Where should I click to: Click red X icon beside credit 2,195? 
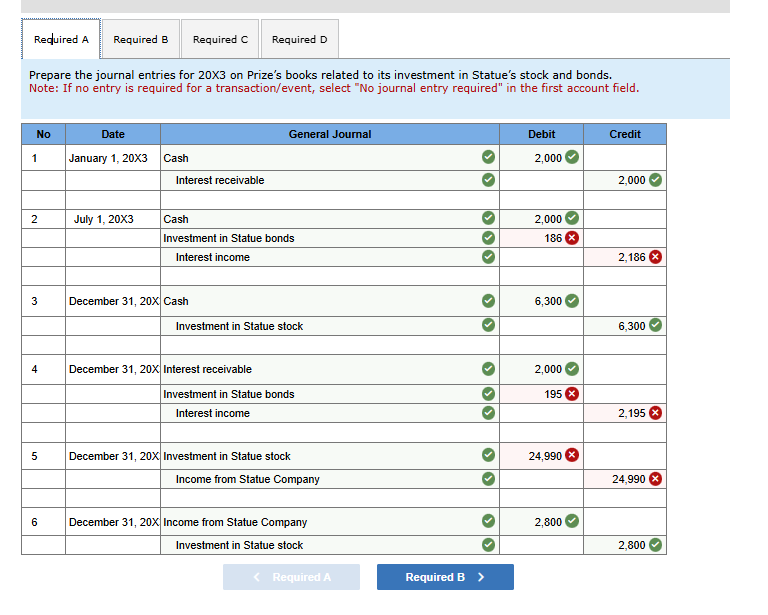point(655,413)
